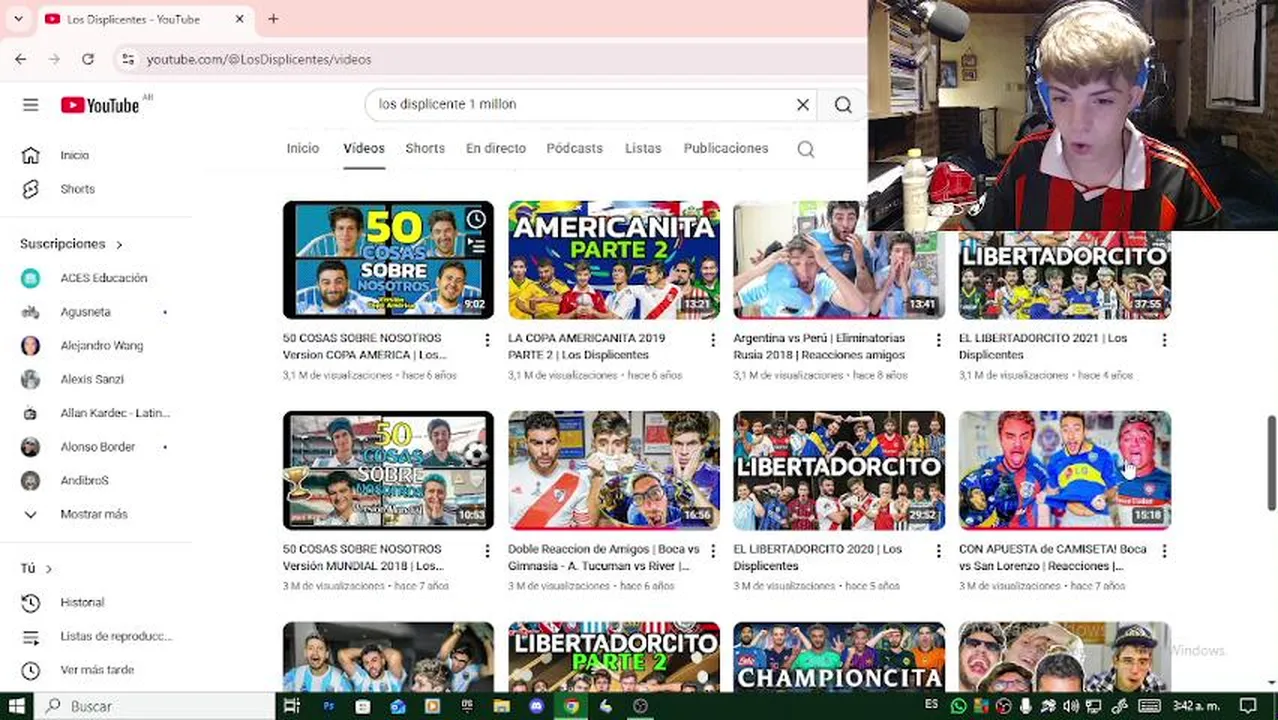Click the search magnifier button
The height and width of the screenshot is (720, 1278).
point(843,104)
